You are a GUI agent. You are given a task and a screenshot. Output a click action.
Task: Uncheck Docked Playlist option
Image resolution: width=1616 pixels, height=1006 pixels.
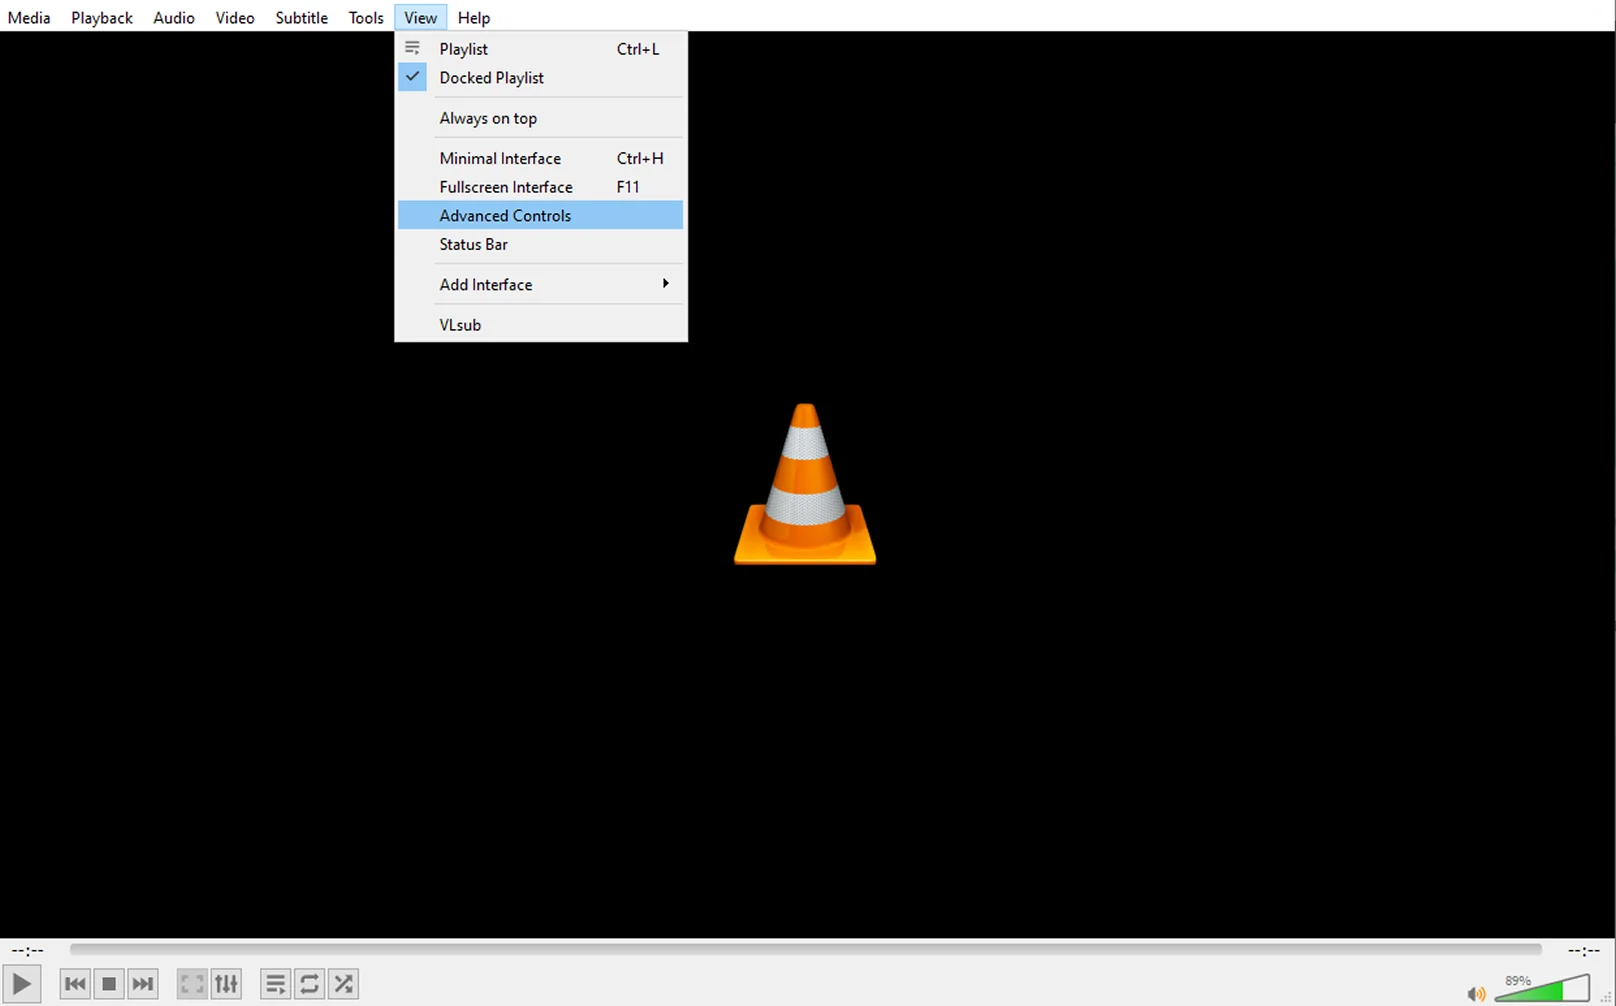(x=540, y=77)
